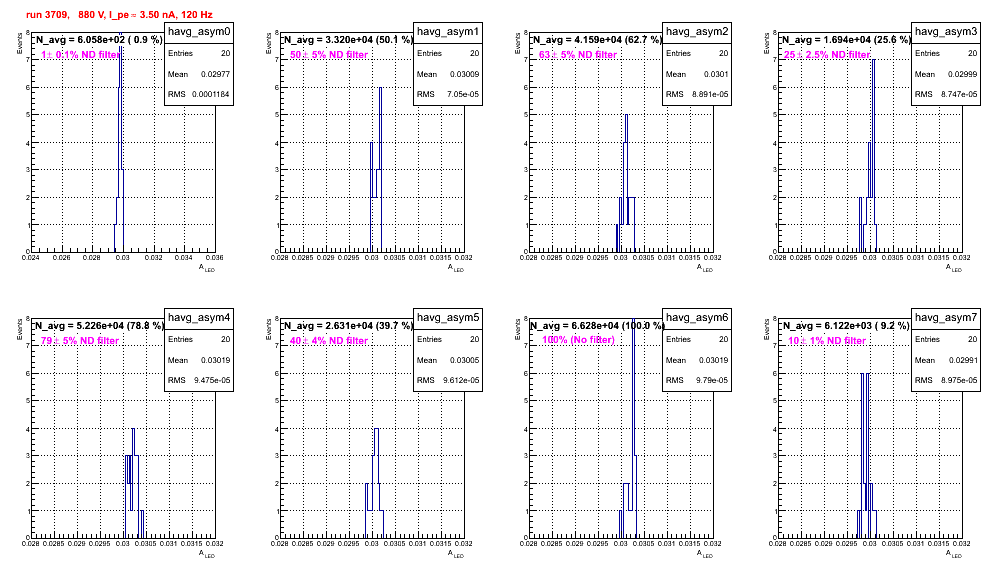Click the histogram peak in havg_asym2 plot

pyautogui.click(x=626, y=116)
